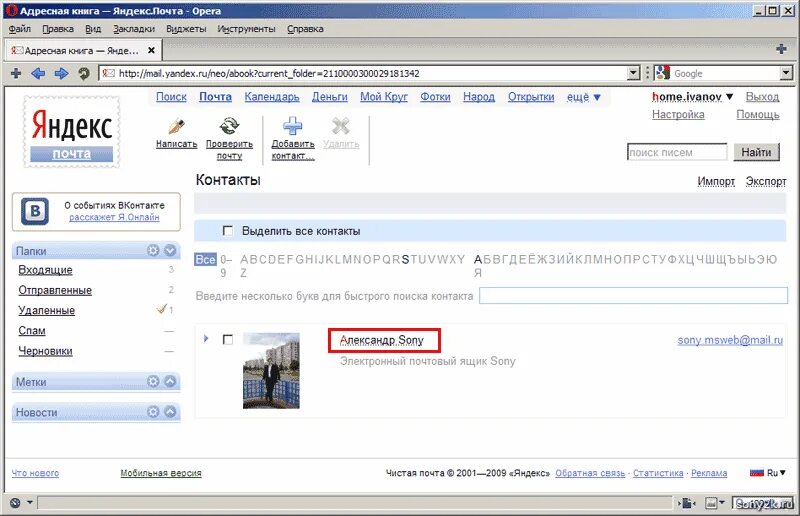The height and width of the screenshot is (516, 800).
Task: Click the Написать compose pencil icon
Action: point(176,126)
